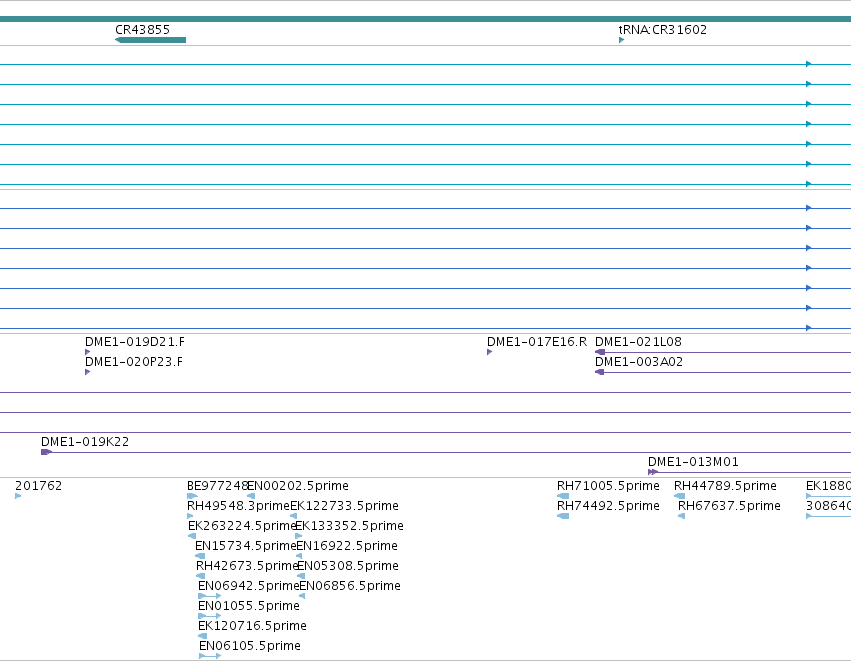Screen dimensions: 851x661
Task: Click the EN00202.5prime label
Action: [298, 485]
